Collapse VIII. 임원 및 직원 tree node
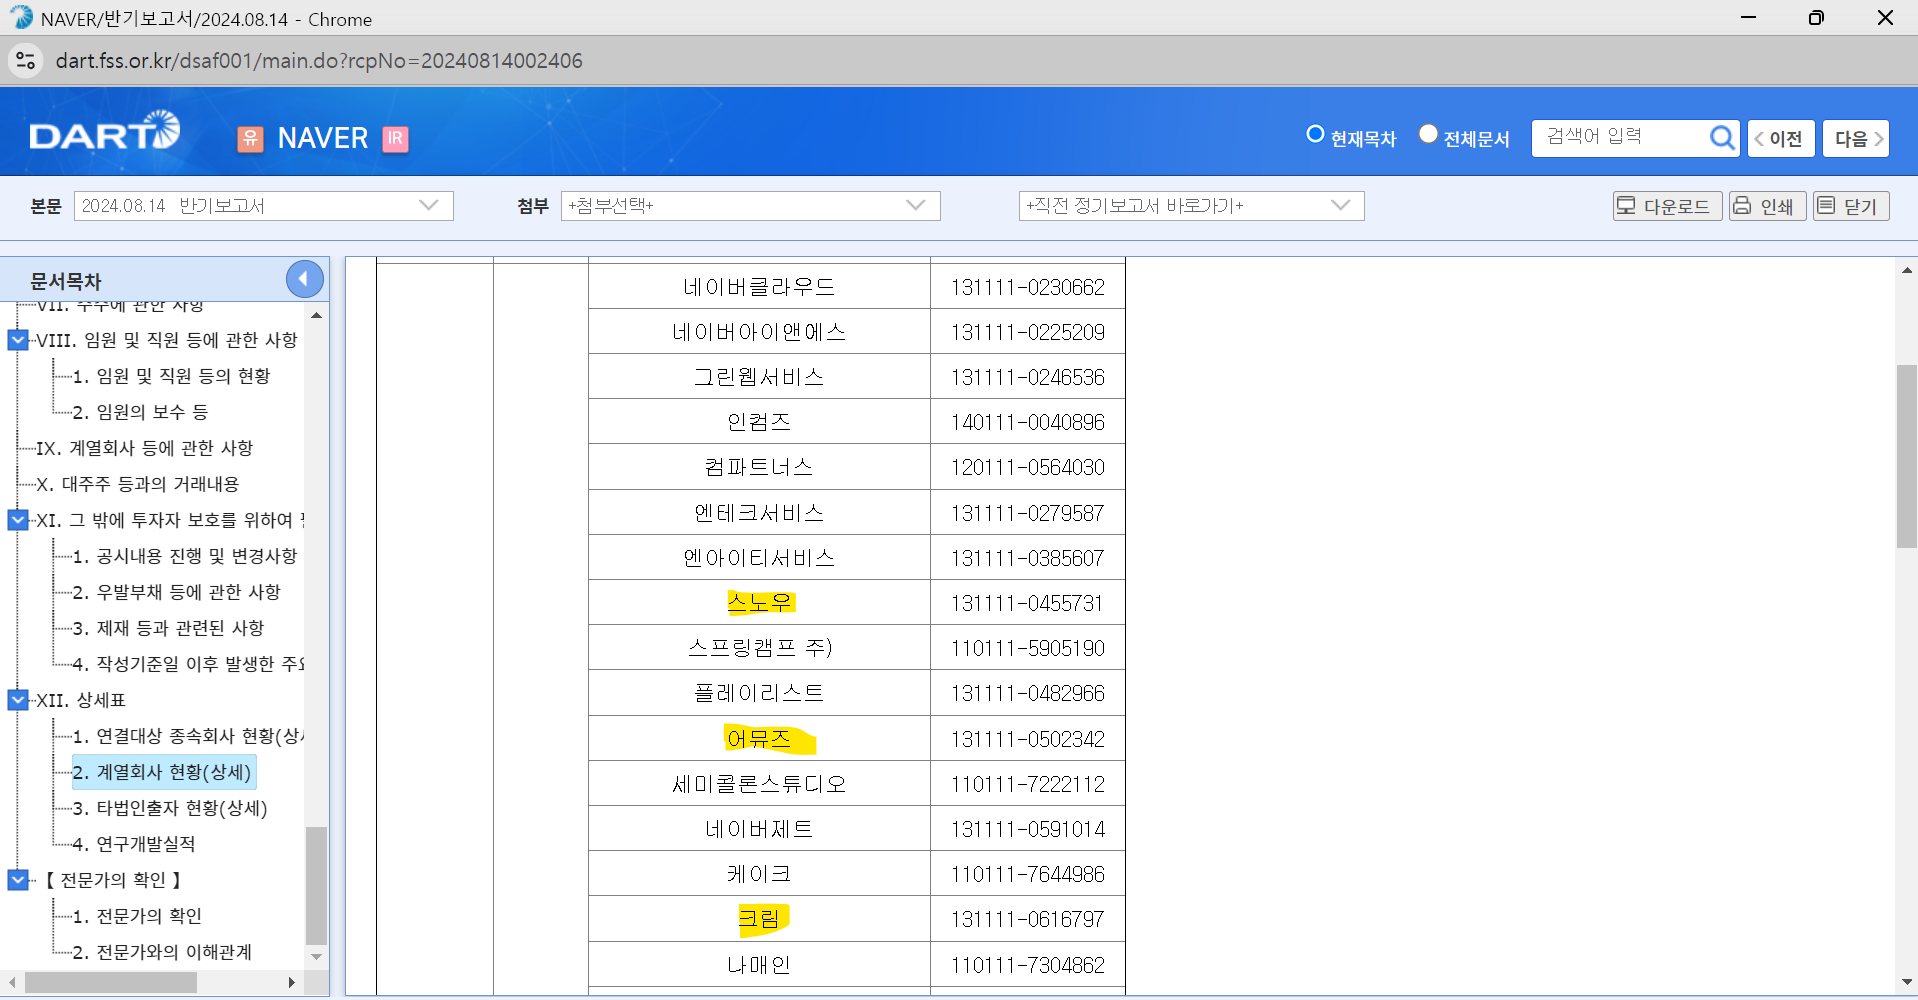Viewport: 1918px width, 1000px height. coord(18,340)
